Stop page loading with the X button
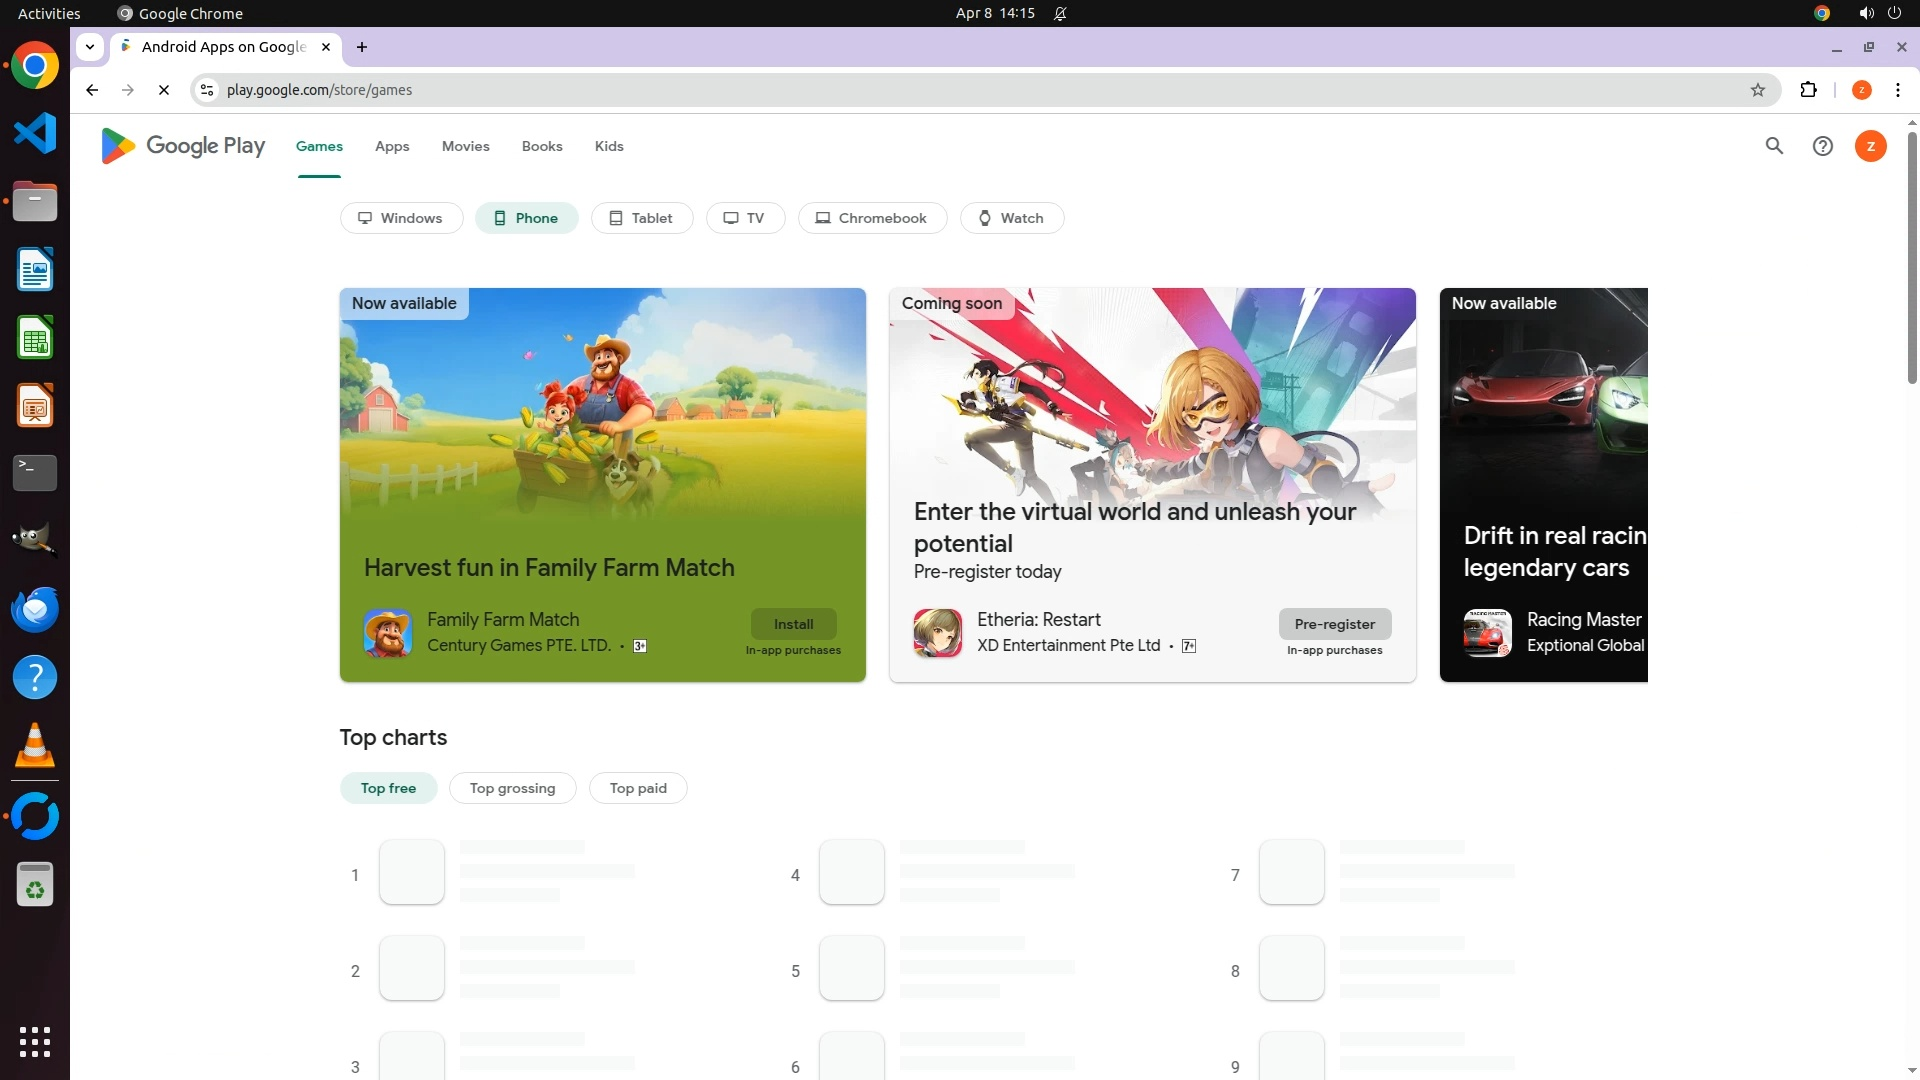The height and width of the screenshot is (1080, 1920). click(x=164, y=90)
